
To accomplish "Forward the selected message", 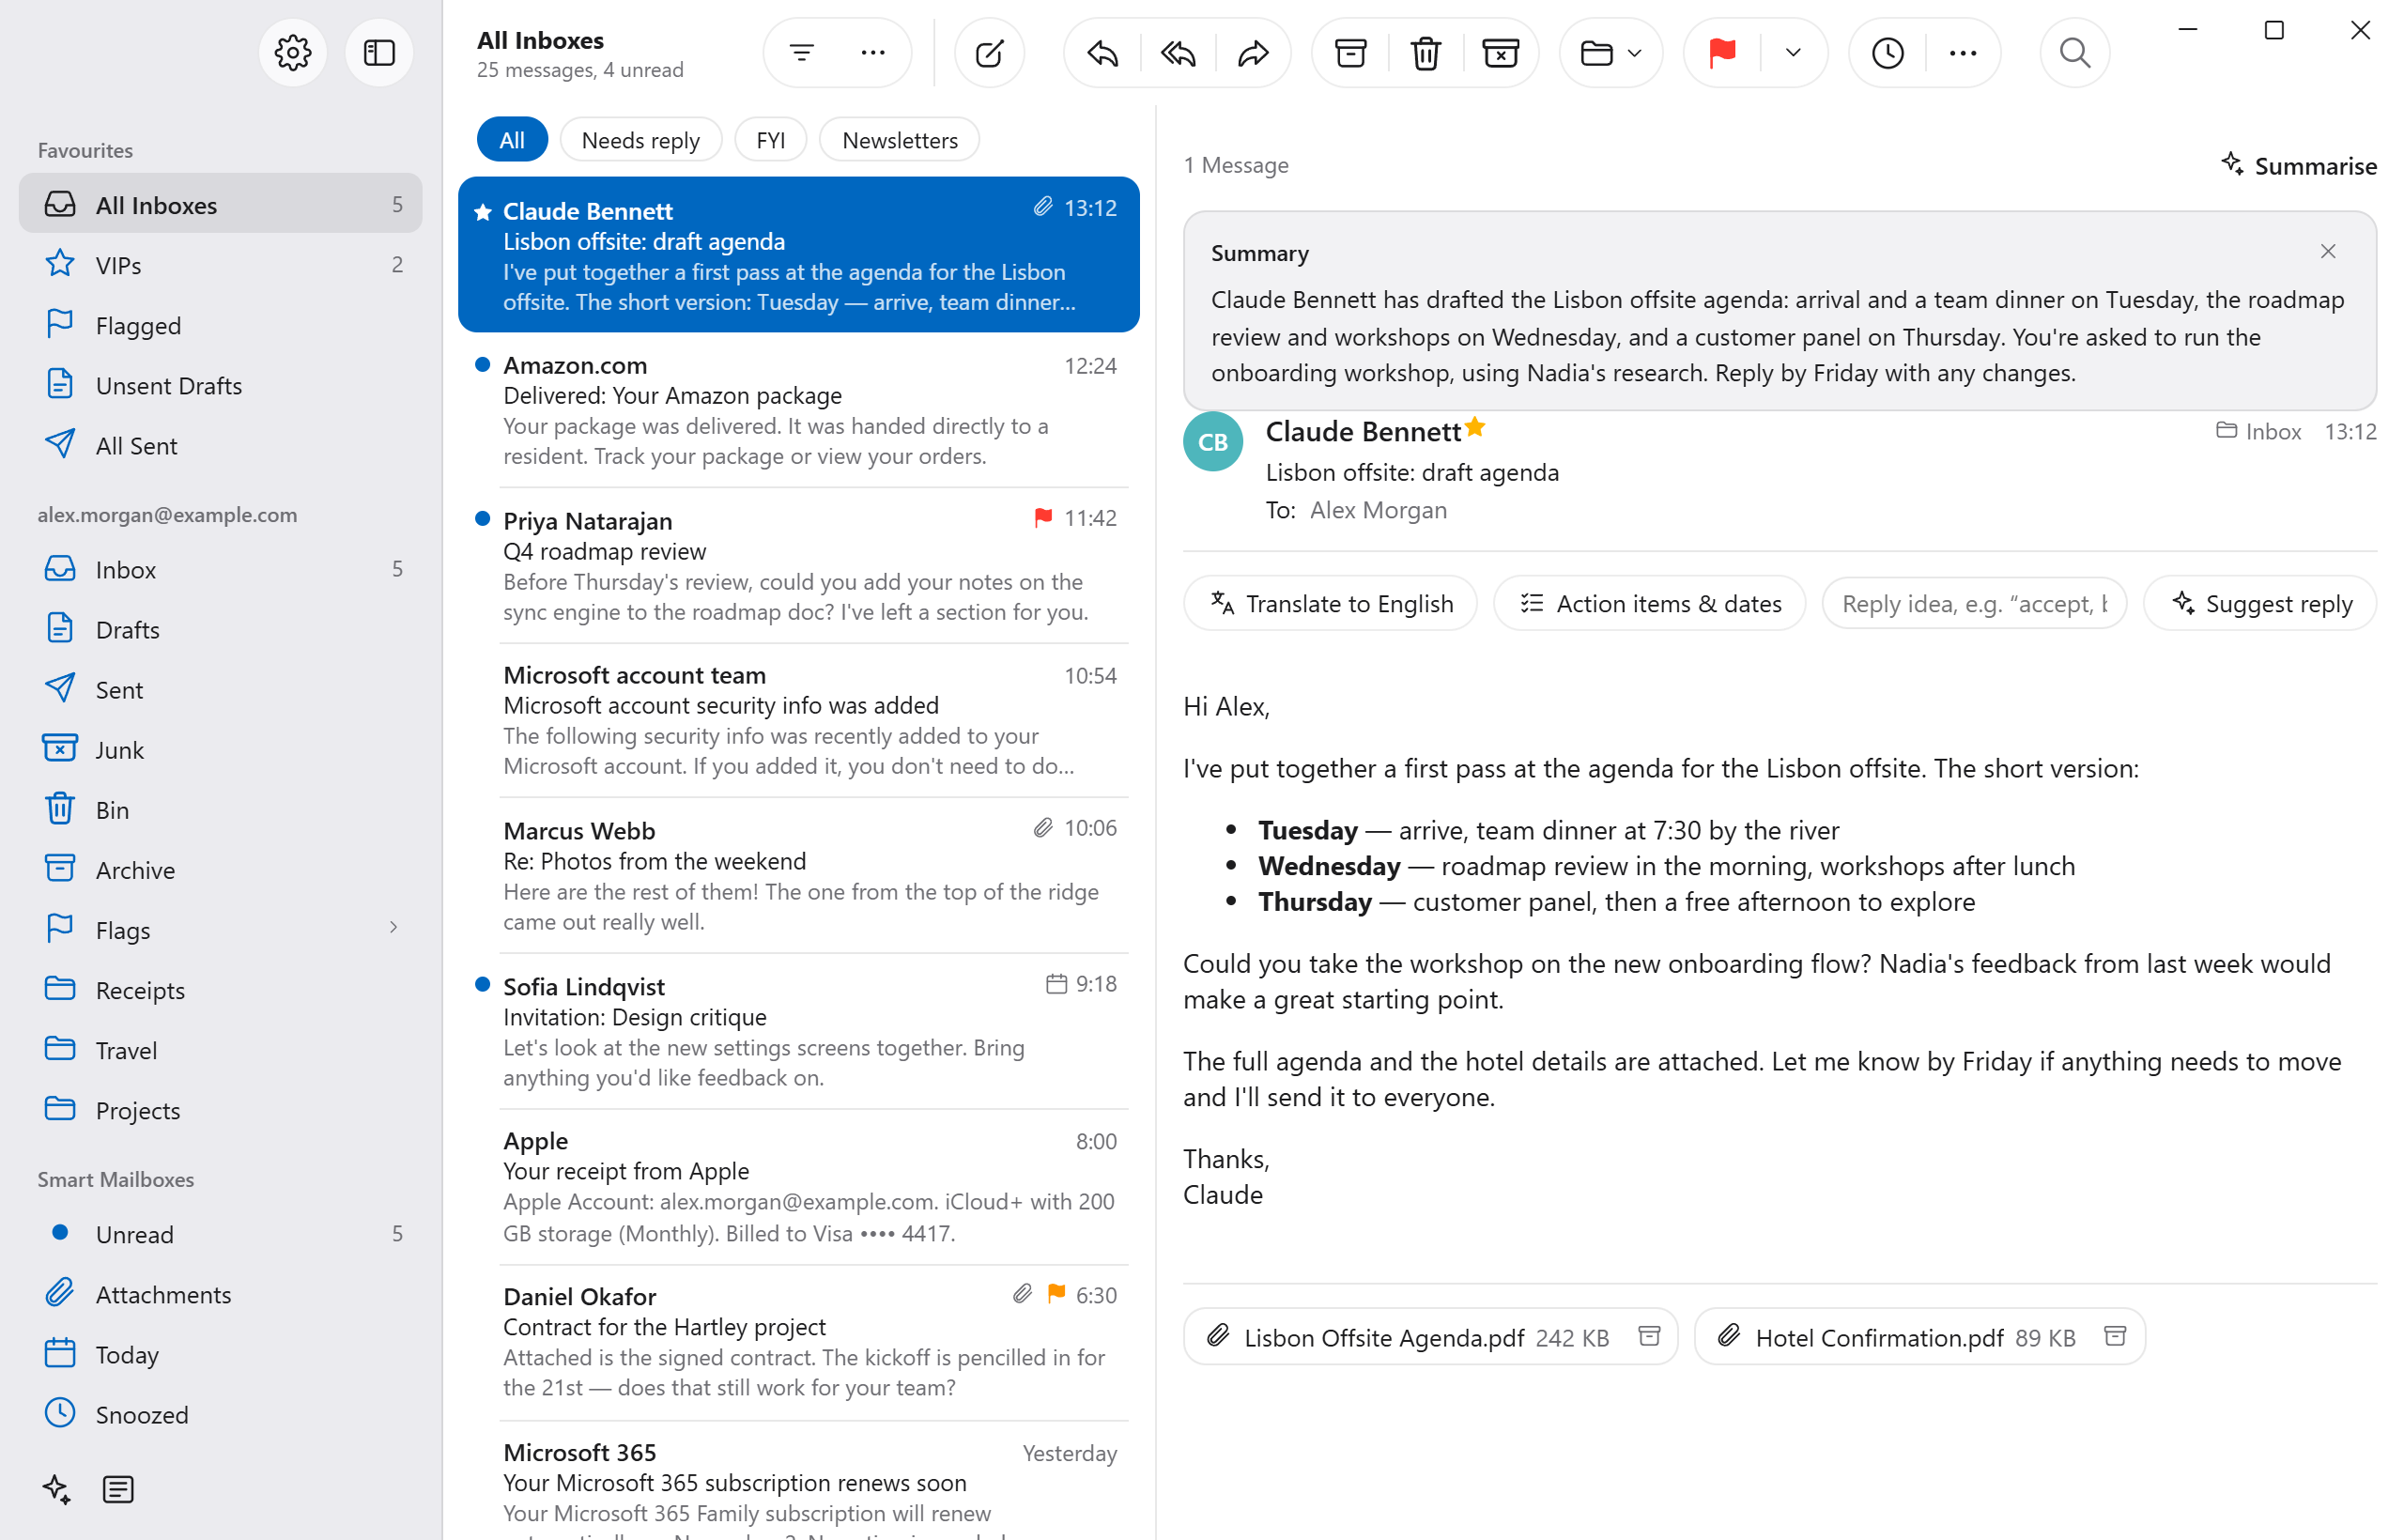I will pyautogui.click(x=1252, y=53).
